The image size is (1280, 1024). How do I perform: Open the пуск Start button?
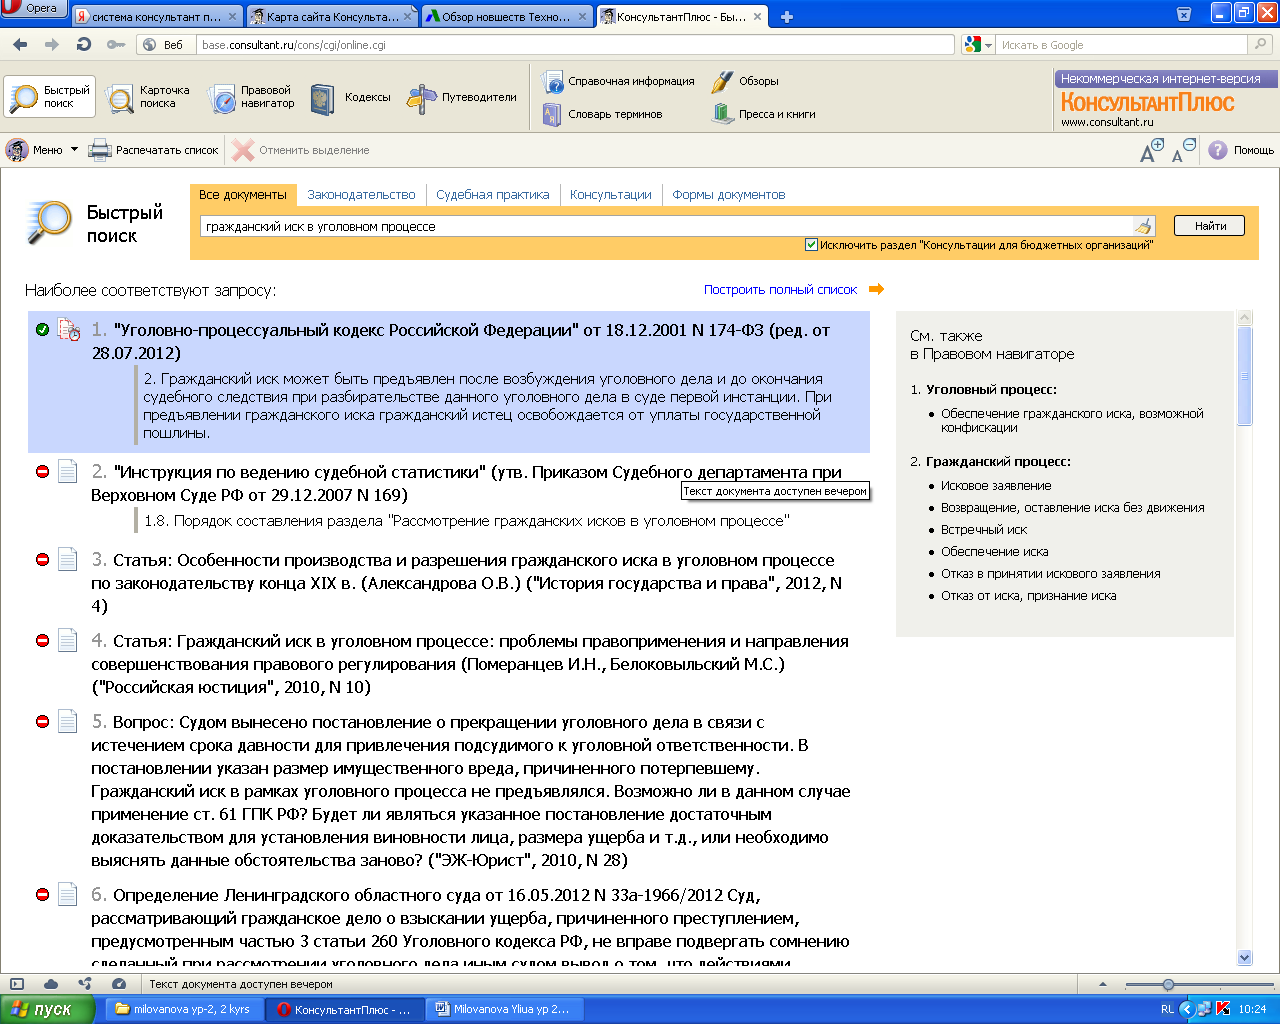click(48, 1009)
